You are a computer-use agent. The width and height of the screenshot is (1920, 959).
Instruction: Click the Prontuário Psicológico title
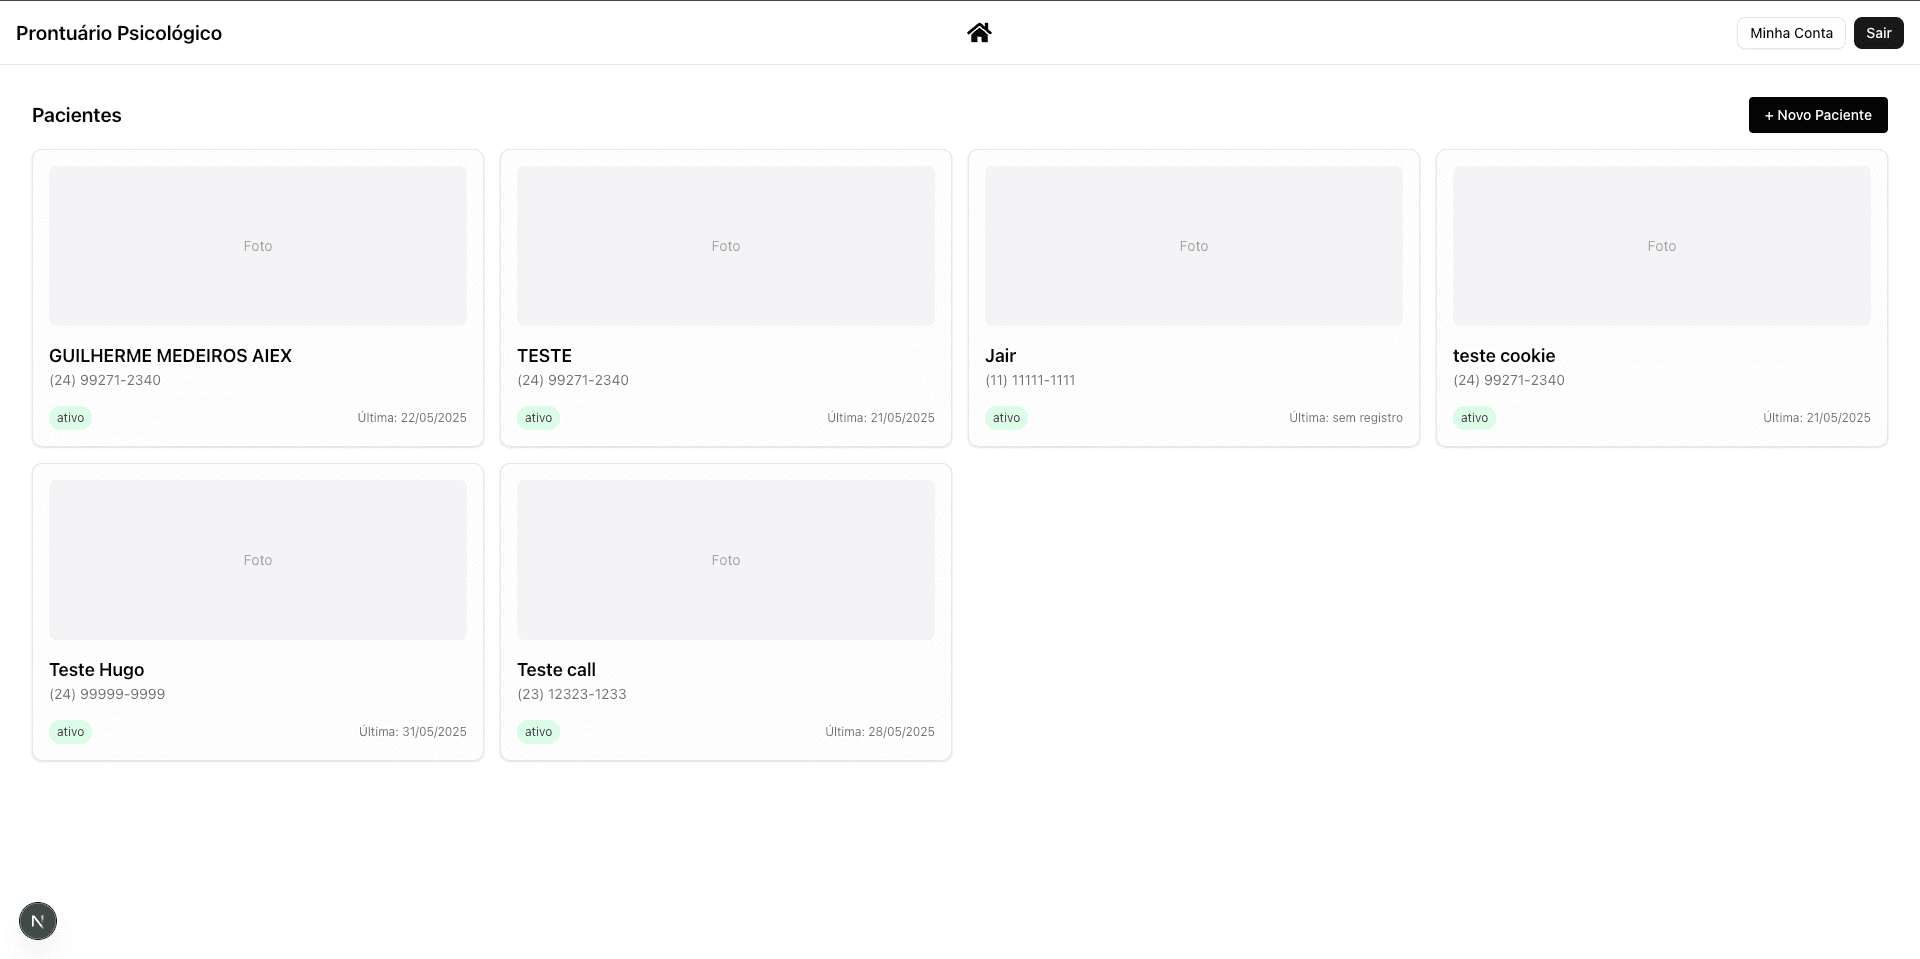(119, 33)
